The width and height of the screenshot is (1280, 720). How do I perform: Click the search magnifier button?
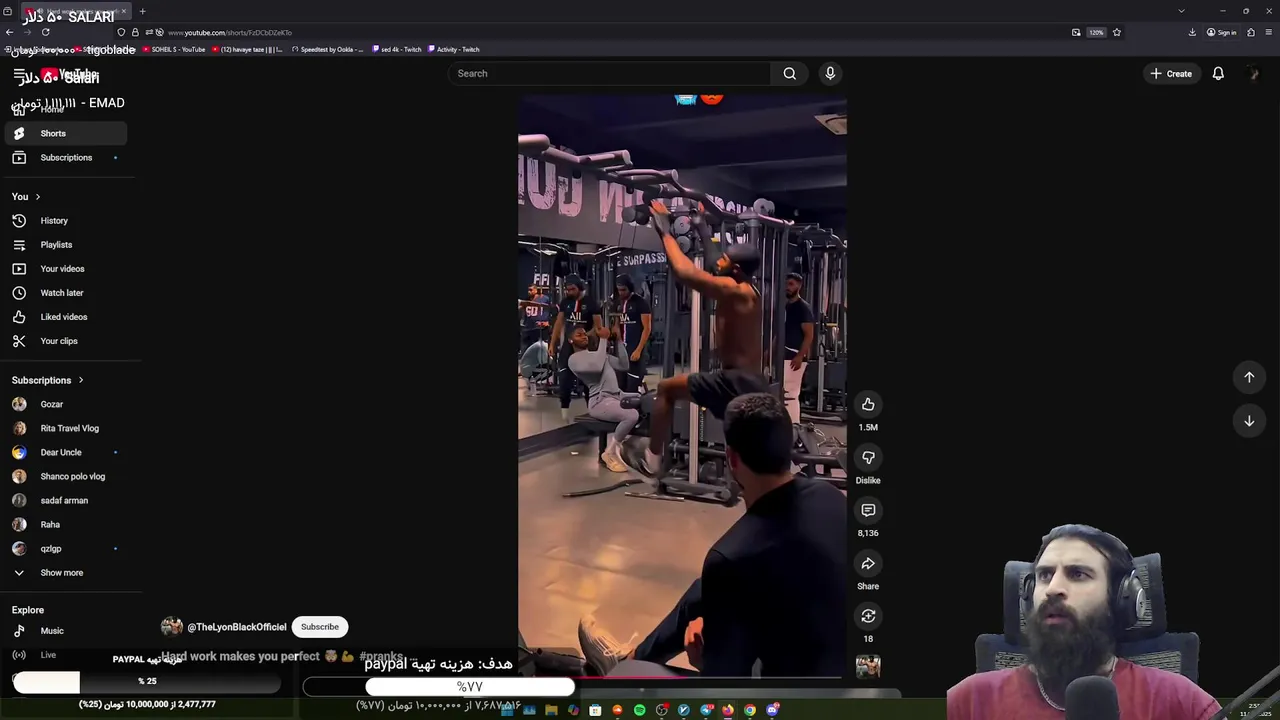click(790, 73)
